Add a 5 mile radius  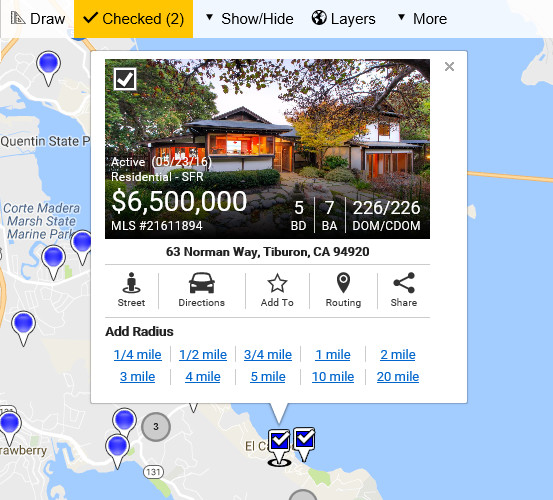click(x=268, y=377)
